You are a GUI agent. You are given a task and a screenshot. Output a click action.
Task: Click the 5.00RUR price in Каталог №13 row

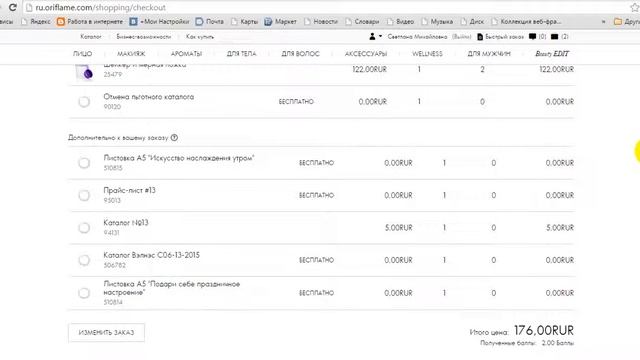[x=398, y=228]
